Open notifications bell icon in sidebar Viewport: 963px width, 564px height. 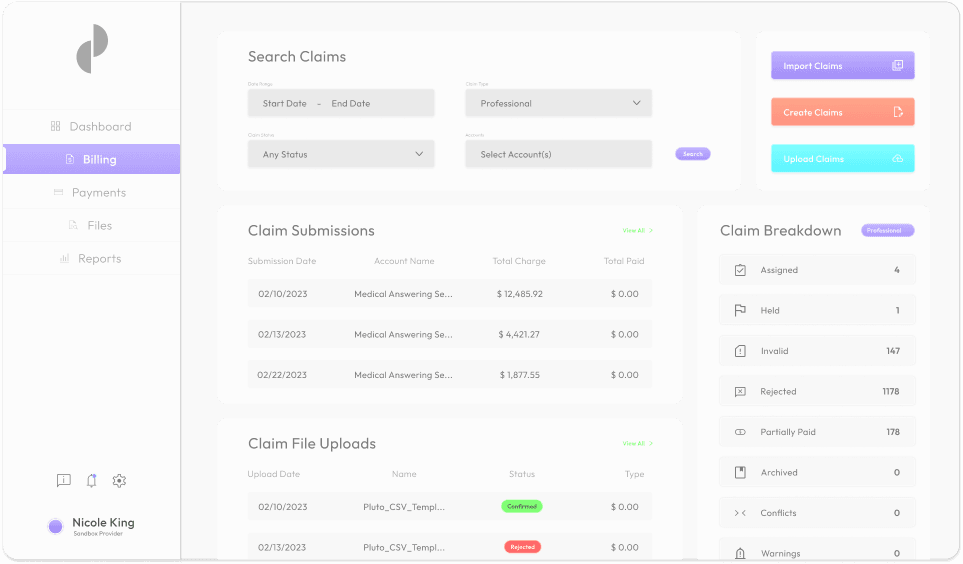91,481
